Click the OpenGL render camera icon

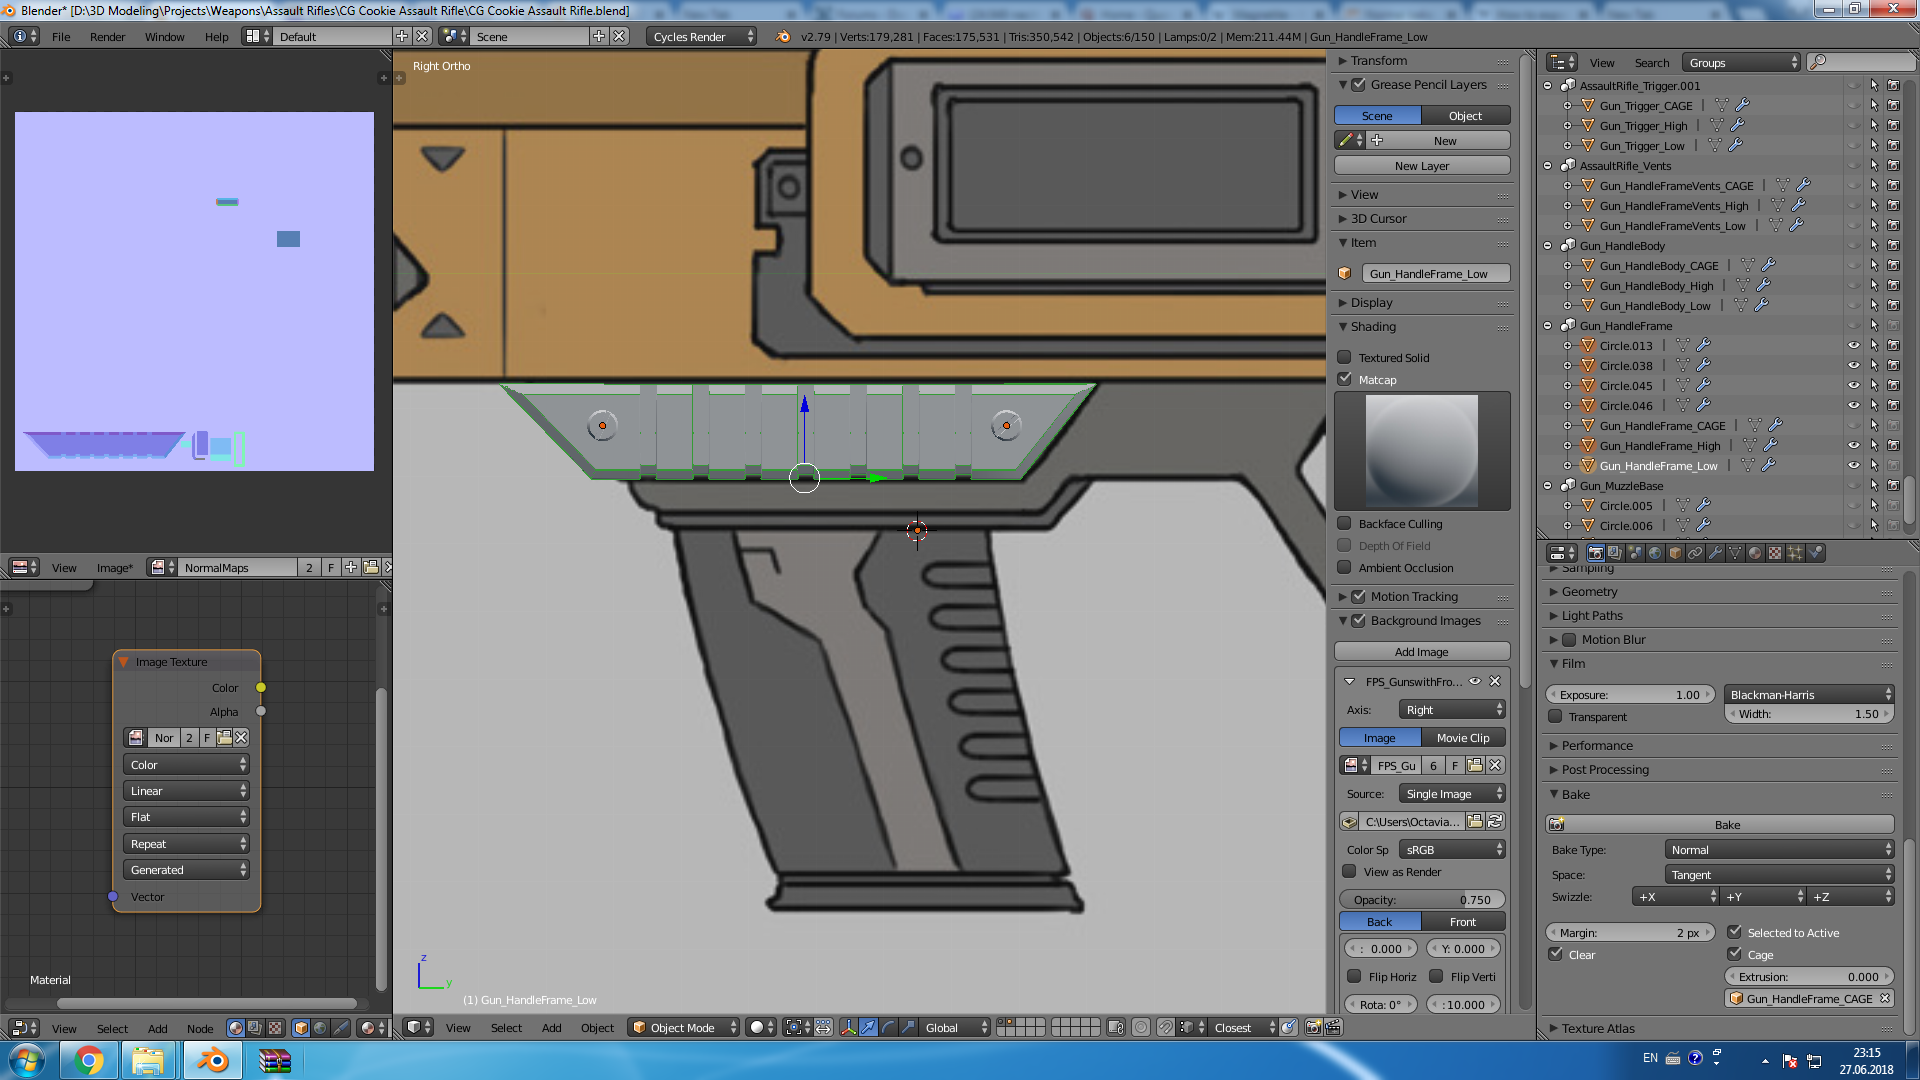click(1313, 1027)
